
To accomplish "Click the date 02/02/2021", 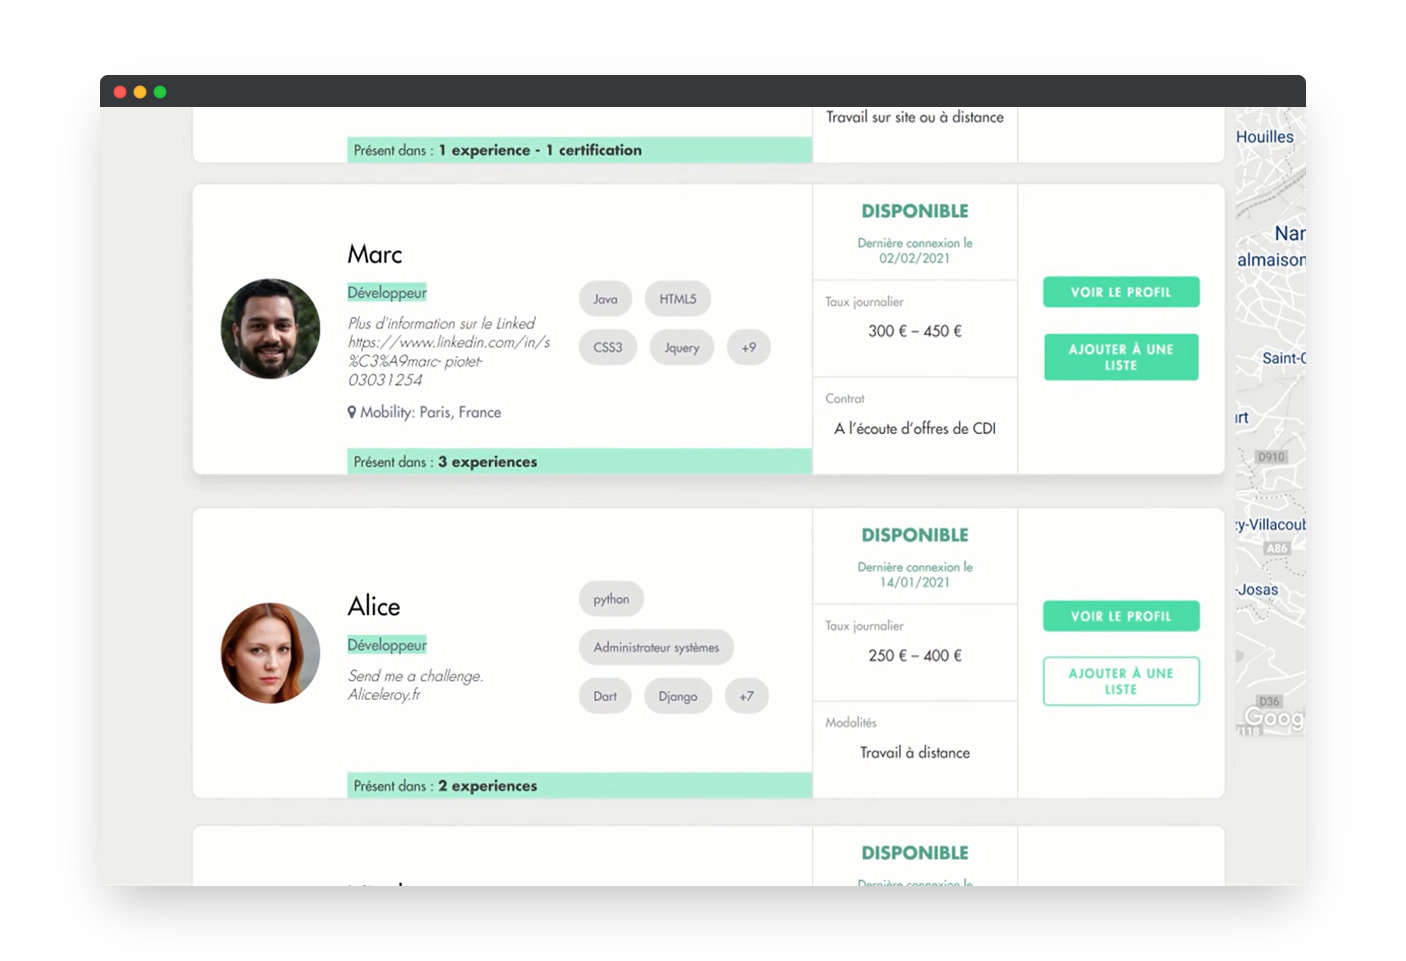I will pyautogui.click(x=915, y=258).
